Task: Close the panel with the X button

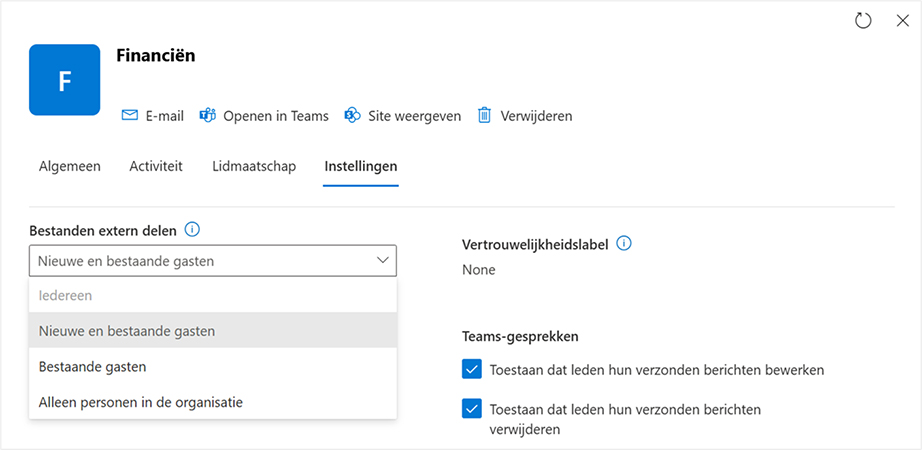Action: (x=901, y=21)
